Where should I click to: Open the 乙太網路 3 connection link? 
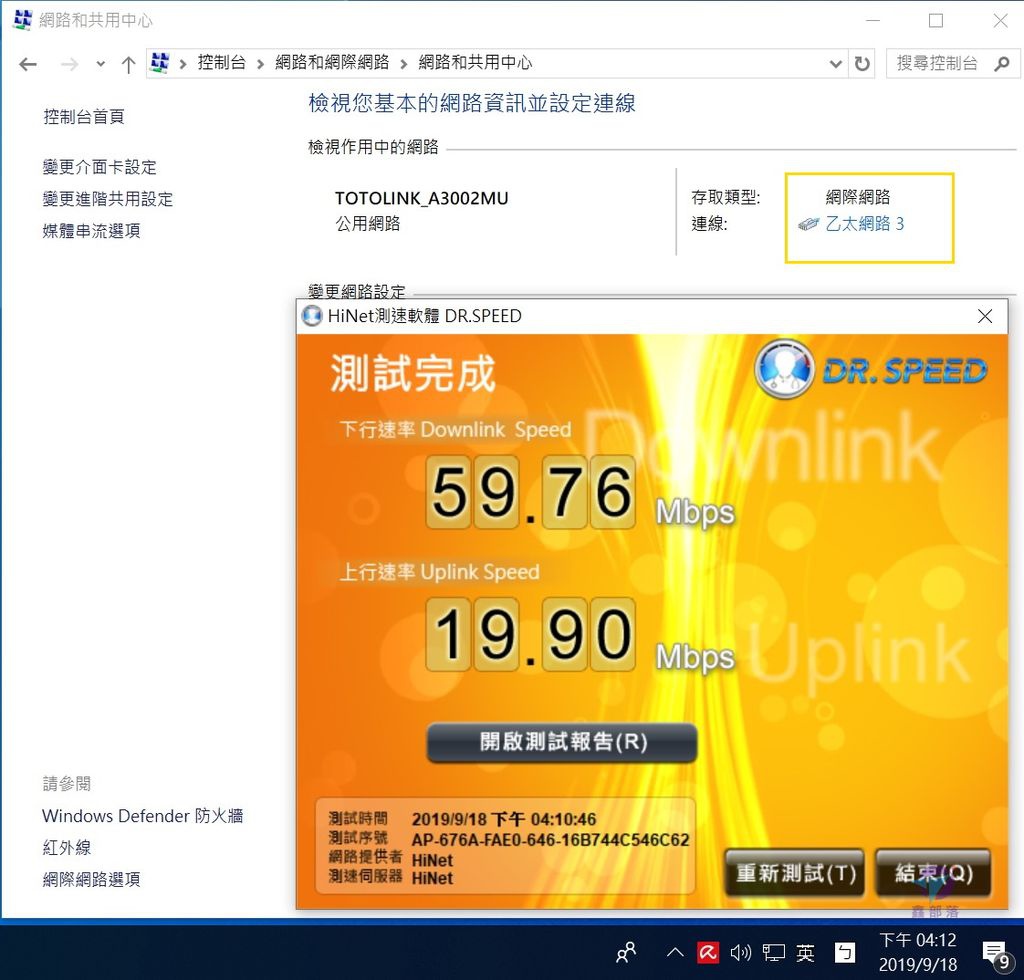coord(865,224)
